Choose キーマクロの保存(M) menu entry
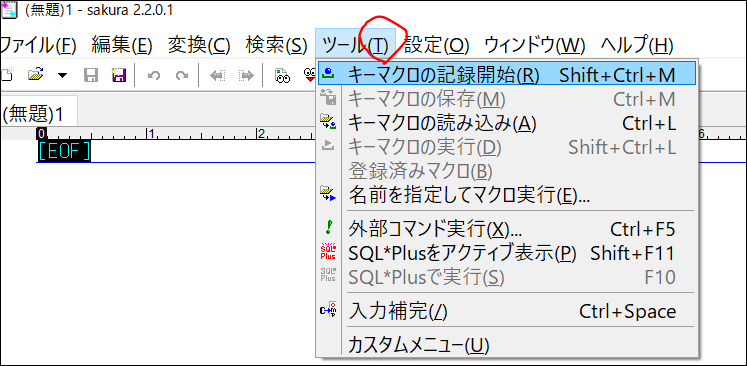This screenshot has width=747, height=366. [507, 99]
